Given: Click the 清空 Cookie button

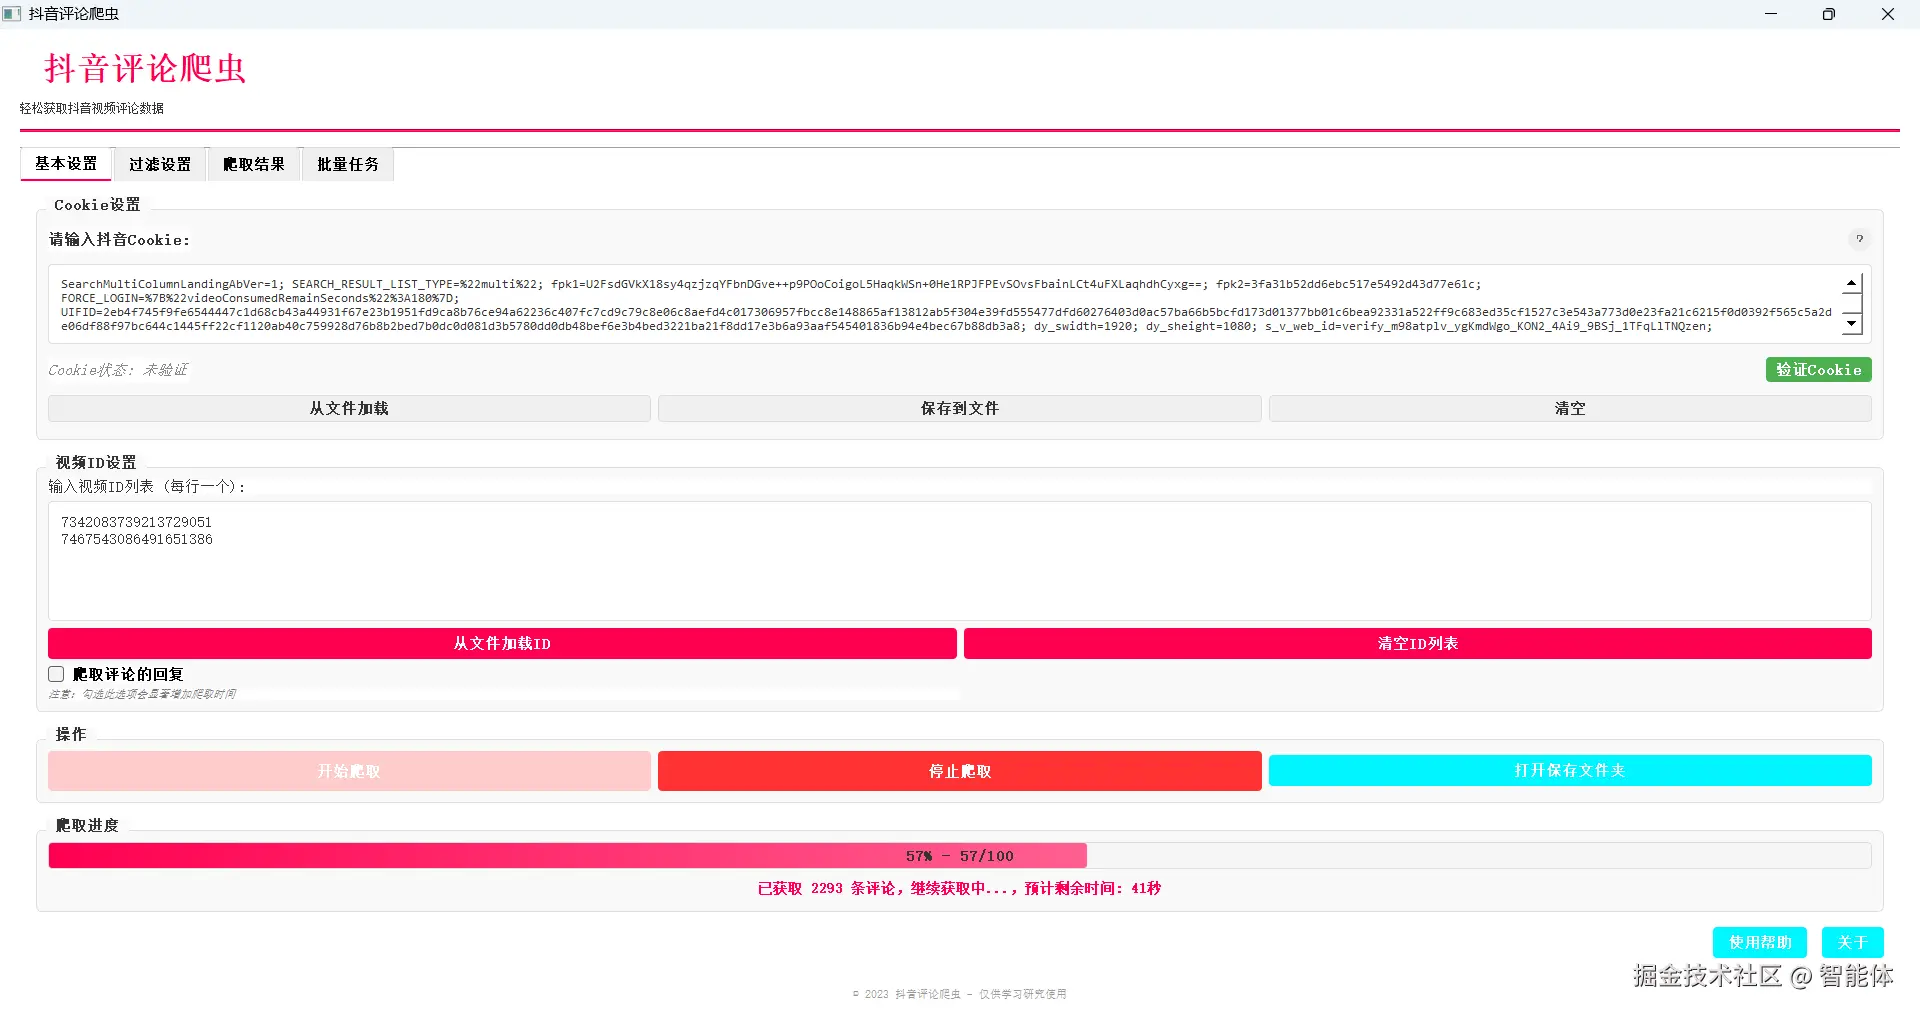Looking at the screenshot, I should [1570, 408].
